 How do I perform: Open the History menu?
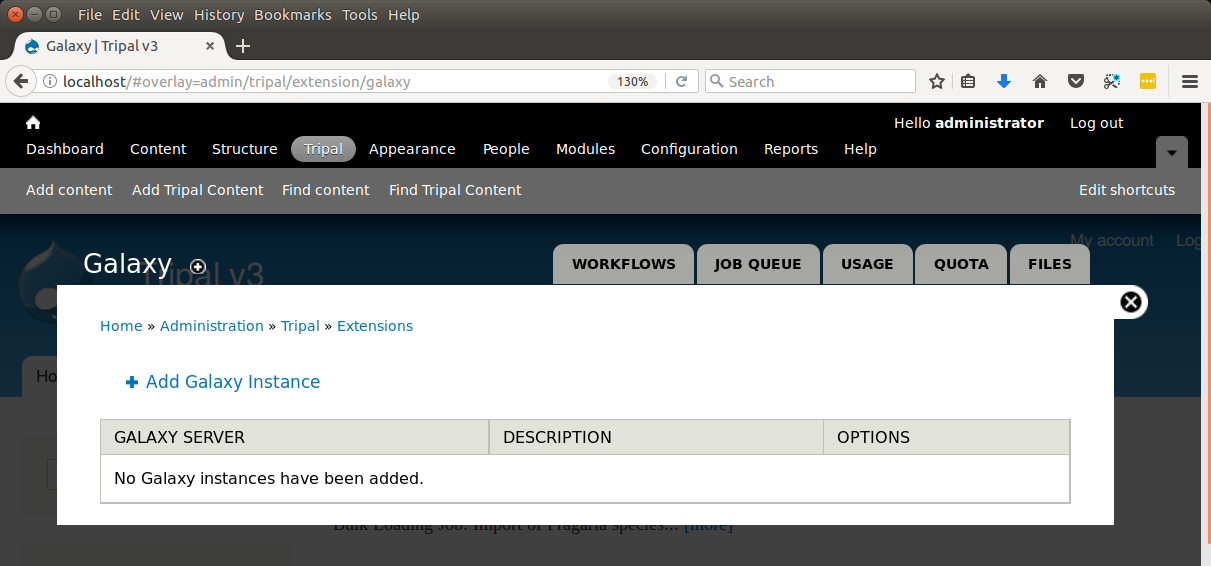(219, 15)
